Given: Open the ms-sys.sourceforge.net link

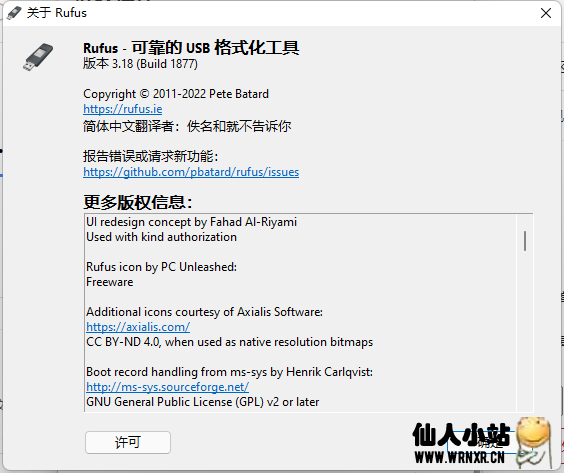Looking at the screenshot, I should click(168, 387).
